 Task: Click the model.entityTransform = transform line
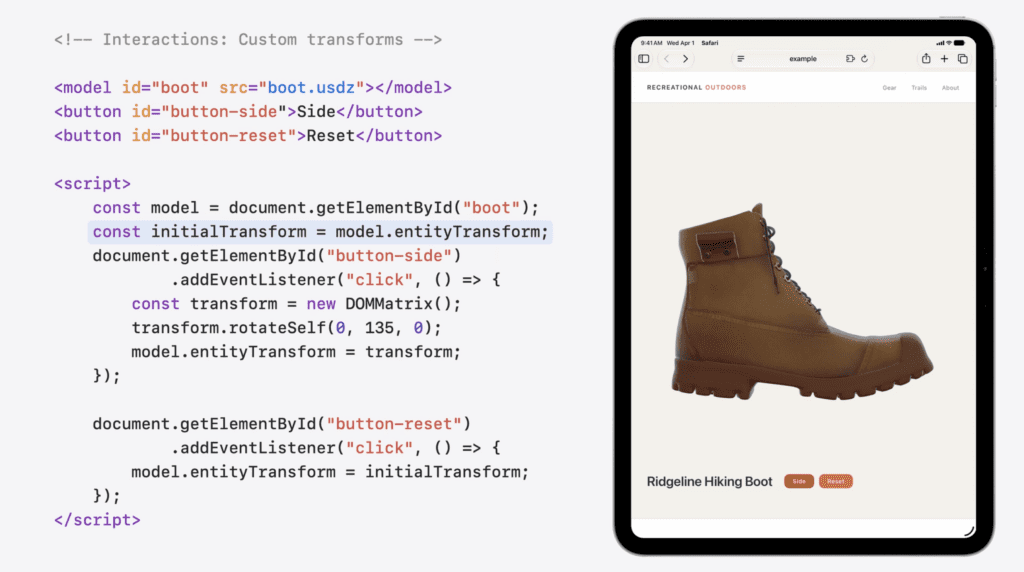coord(296,352)
